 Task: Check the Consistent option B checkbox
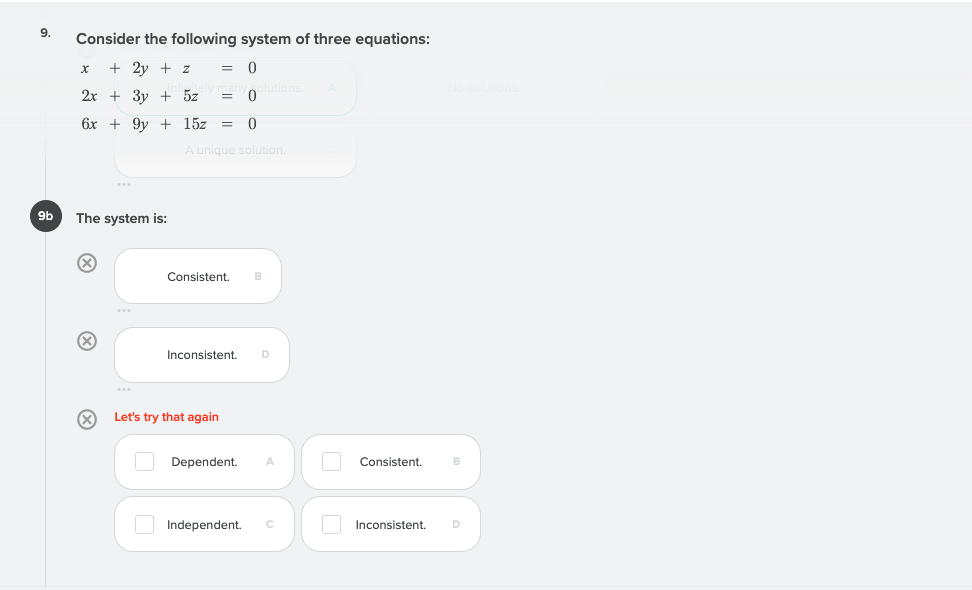coord(330,461)
